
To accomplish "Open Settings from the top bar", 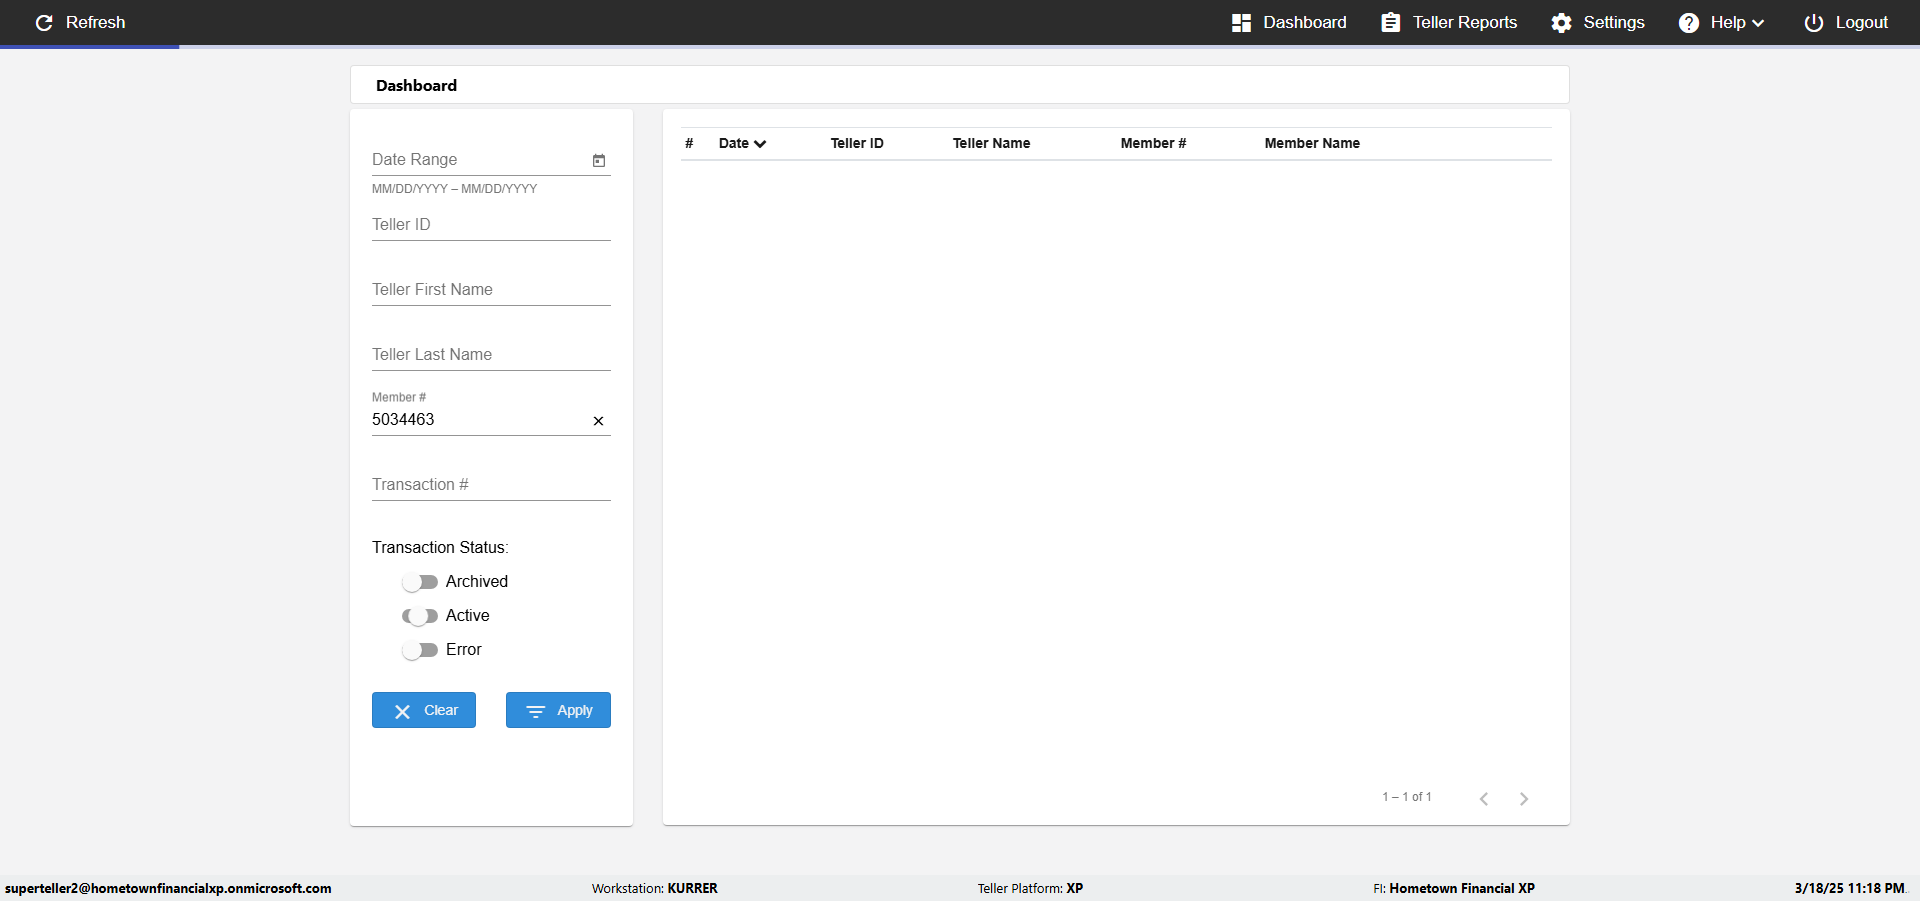I will coord(1598,22).
